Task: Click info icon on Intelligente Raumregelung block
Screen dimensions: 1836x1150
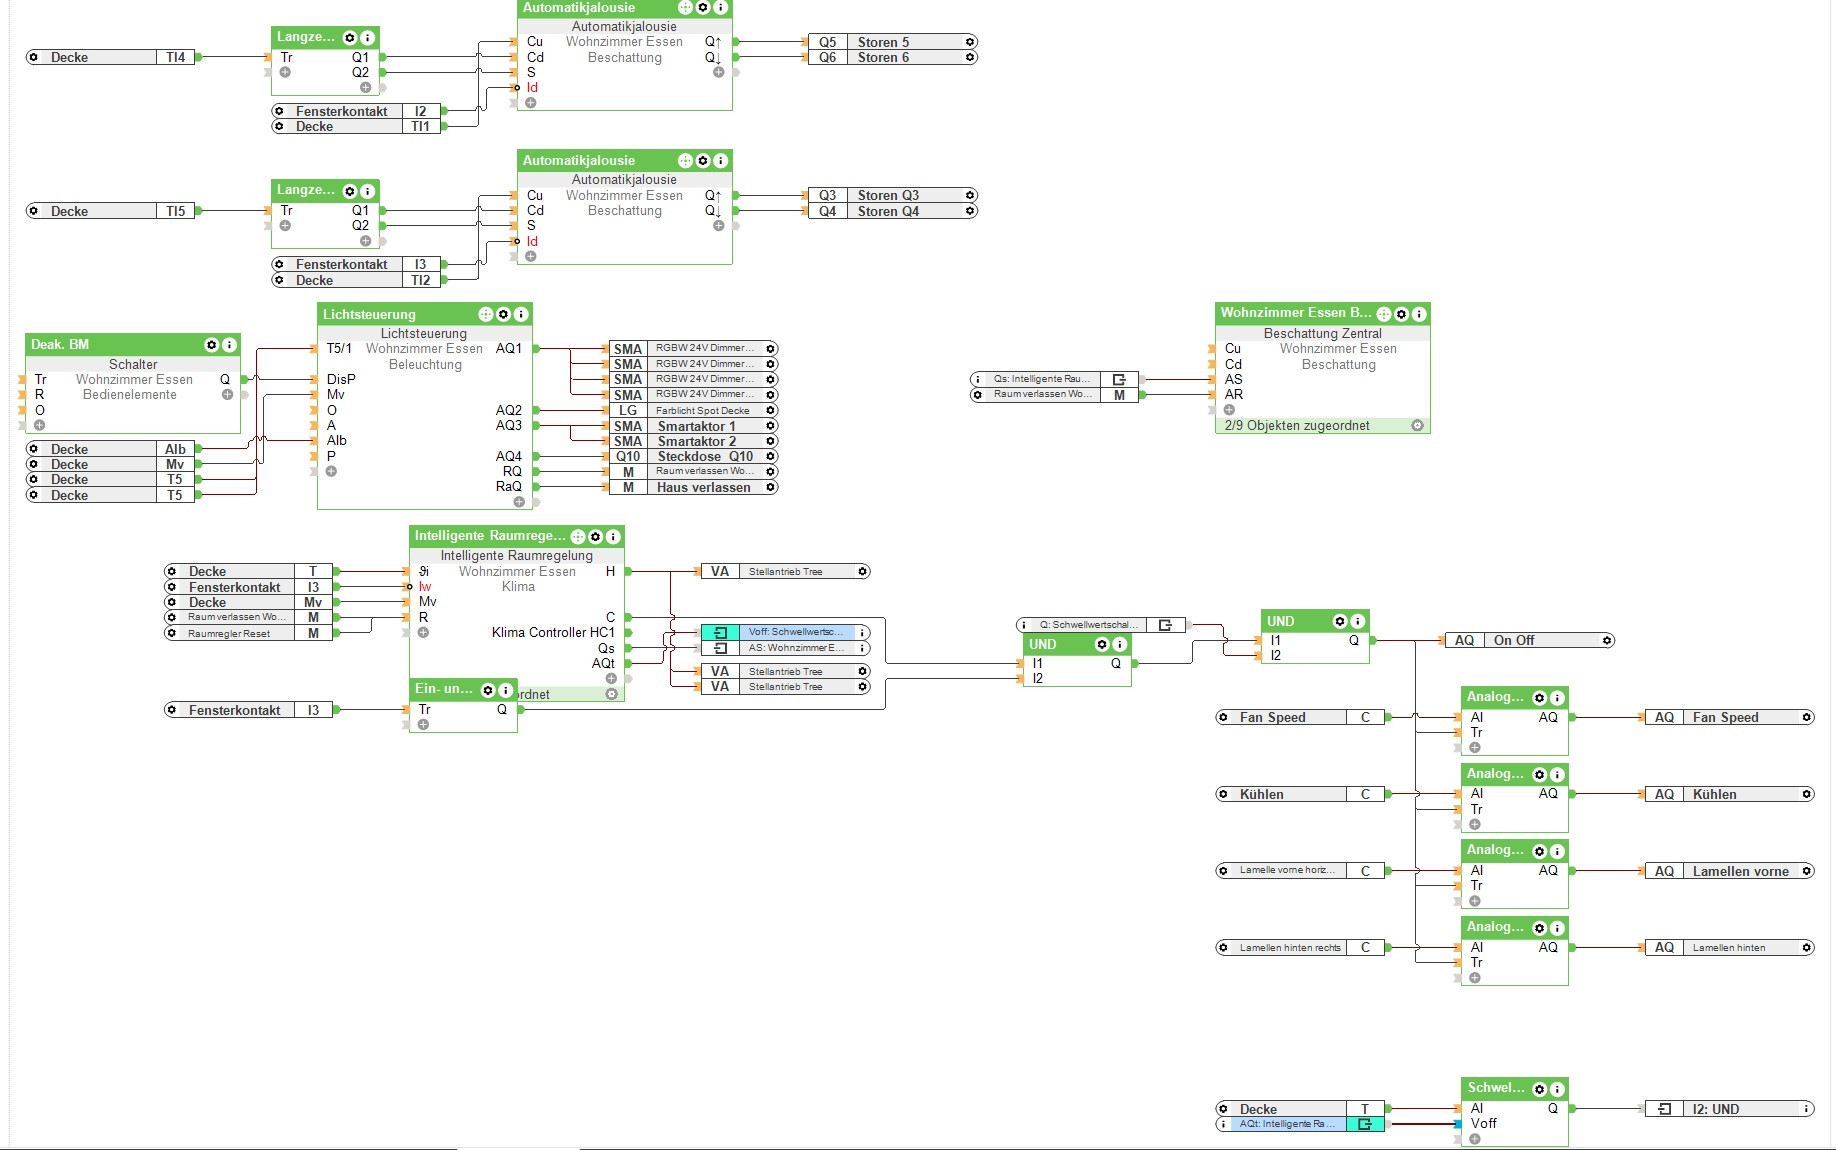Action: point(613,537)
